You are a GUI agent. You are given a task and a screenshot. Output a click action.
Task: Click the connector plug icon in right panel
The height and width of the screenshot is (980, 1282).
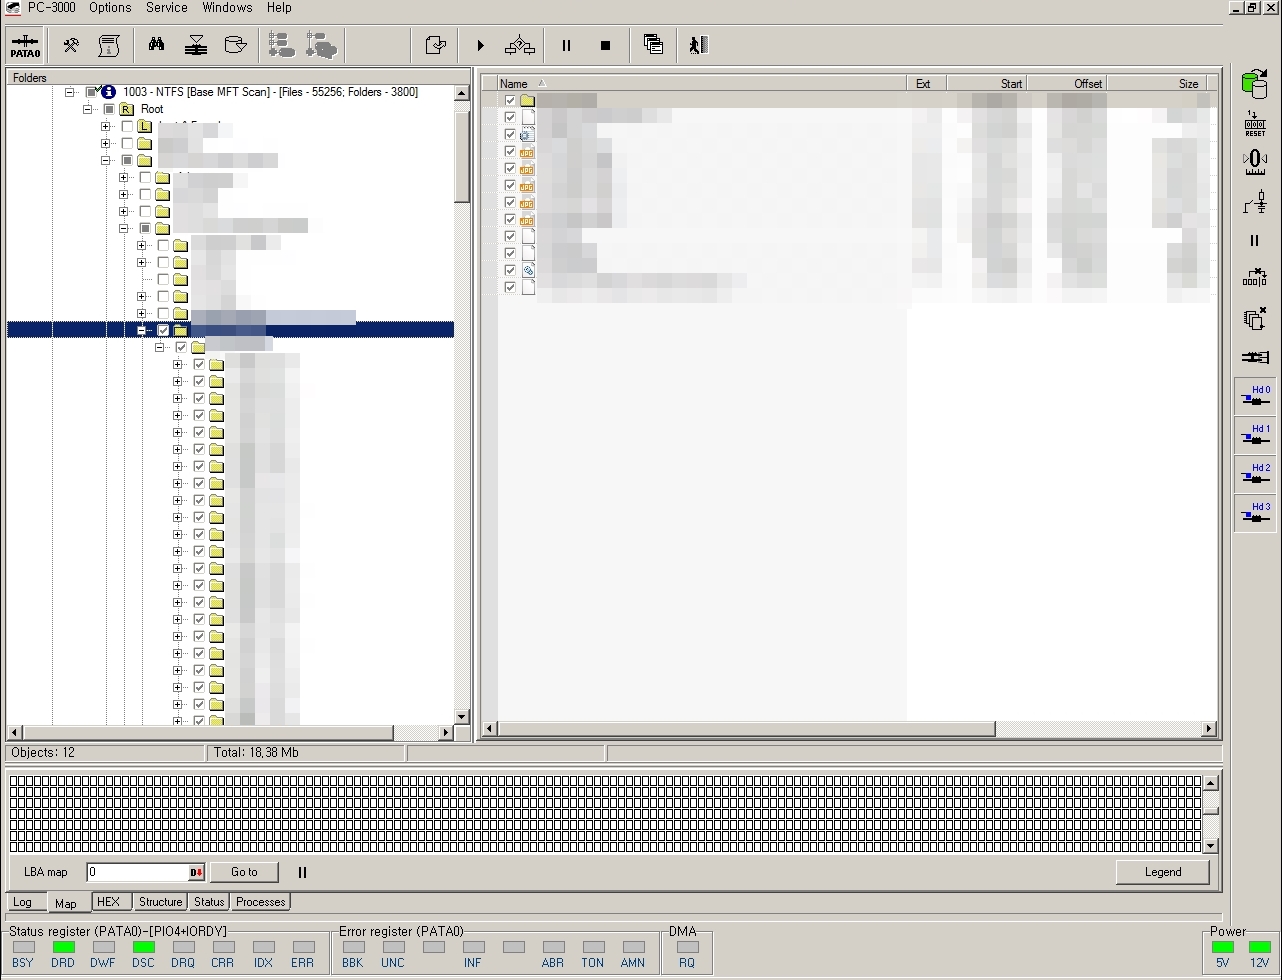click(1254, 357)
